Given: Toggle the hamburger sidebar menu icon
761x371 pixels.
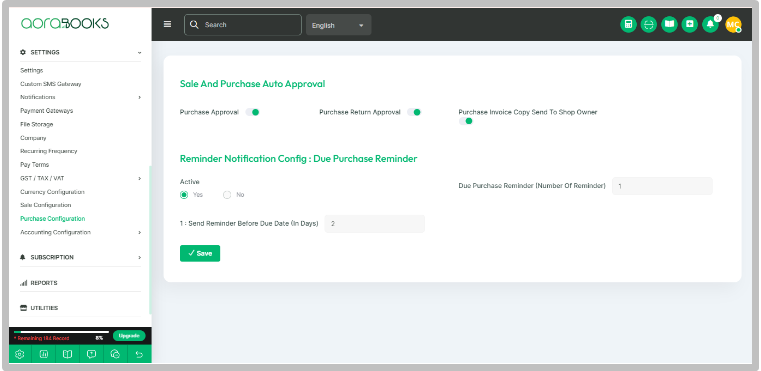Looking at the screenshot, I should click(167, 24).
